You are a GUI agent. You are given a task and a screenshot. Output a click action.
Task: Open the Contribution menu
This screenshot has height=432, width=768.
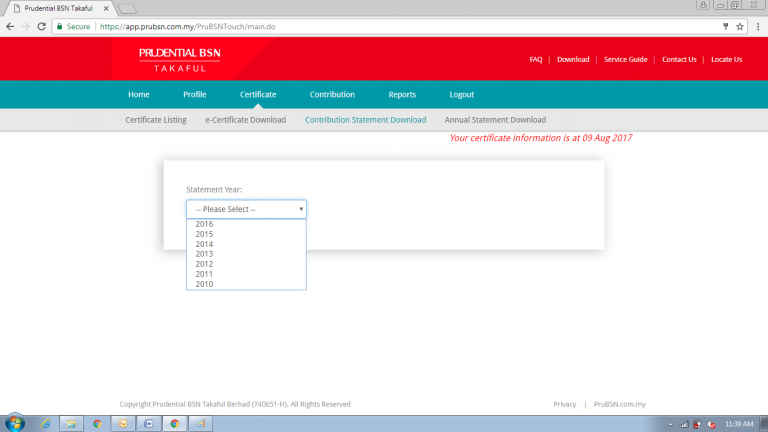pos(332,94)
